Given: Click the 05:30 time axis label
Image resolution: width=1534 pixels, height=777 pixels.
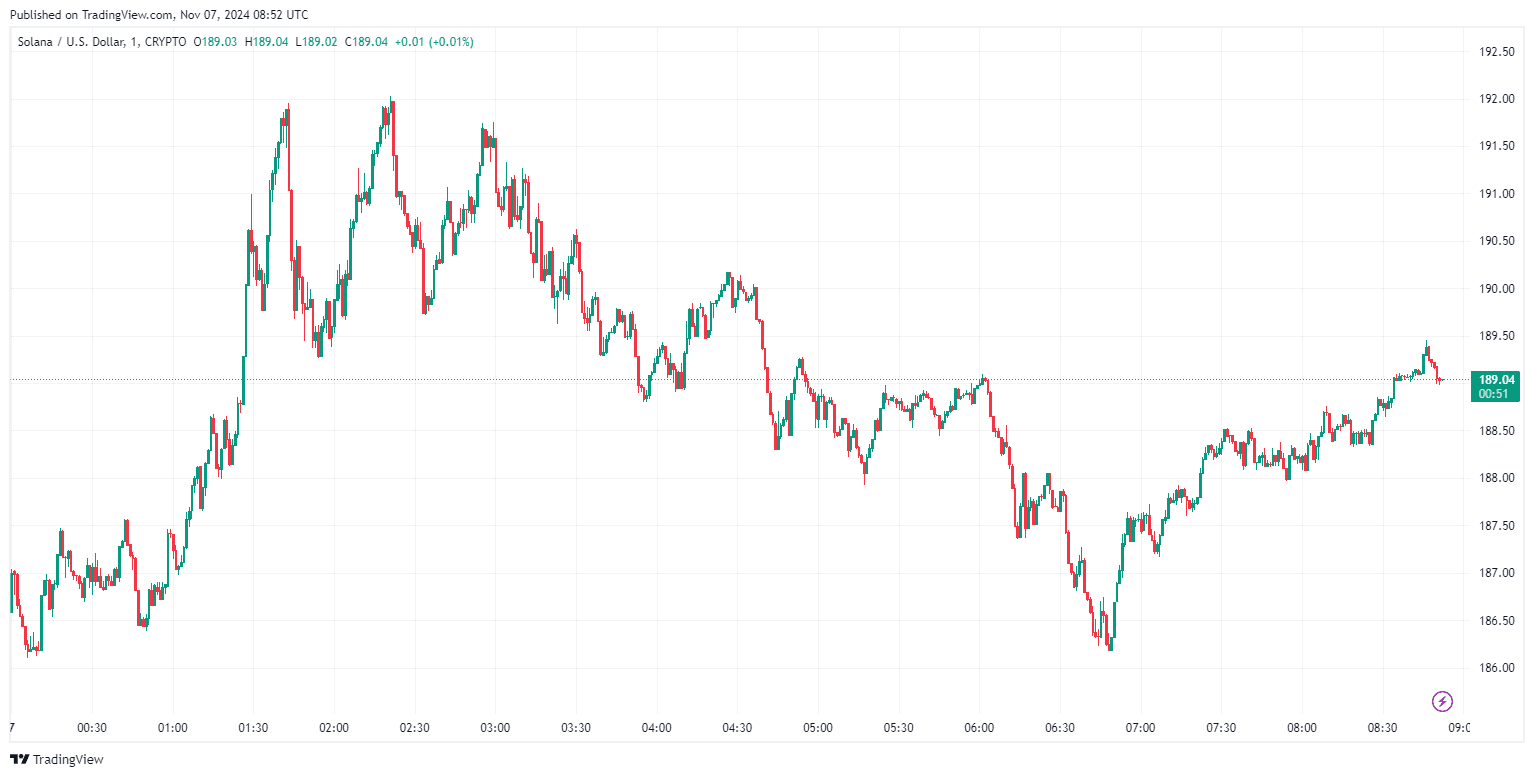Looking at the screenshot, I should point(898,728).
